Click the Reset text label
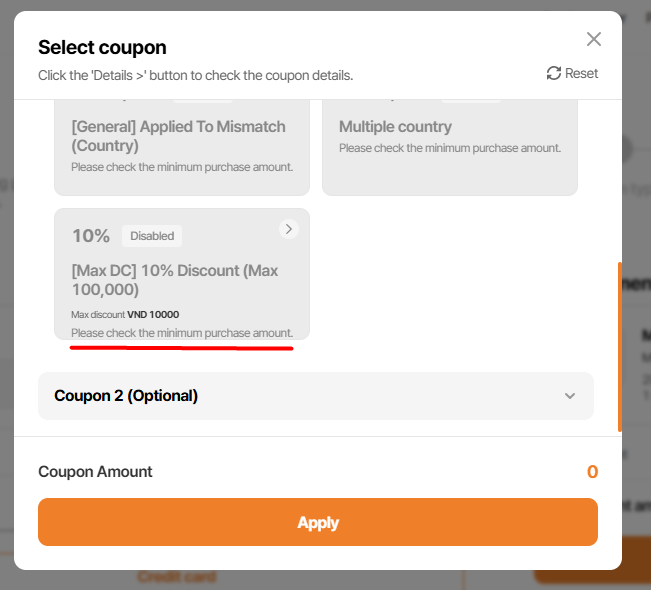Viewport: 651px width, 590px height. tap(582, 73)
